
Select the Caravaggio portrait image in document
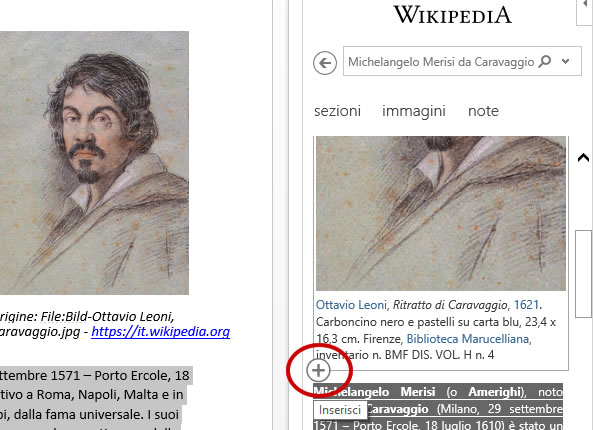pos(94,163)
